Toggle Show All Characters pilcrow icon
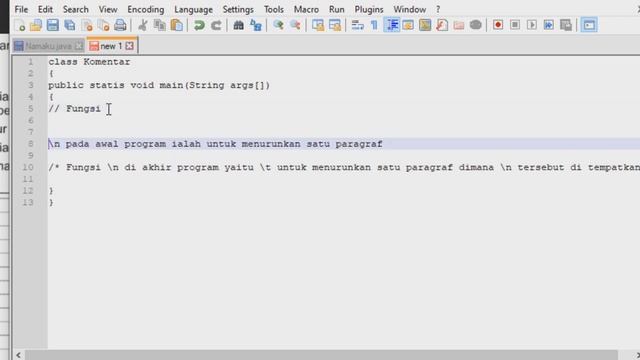The image size is (640, 360). (374, 25)
